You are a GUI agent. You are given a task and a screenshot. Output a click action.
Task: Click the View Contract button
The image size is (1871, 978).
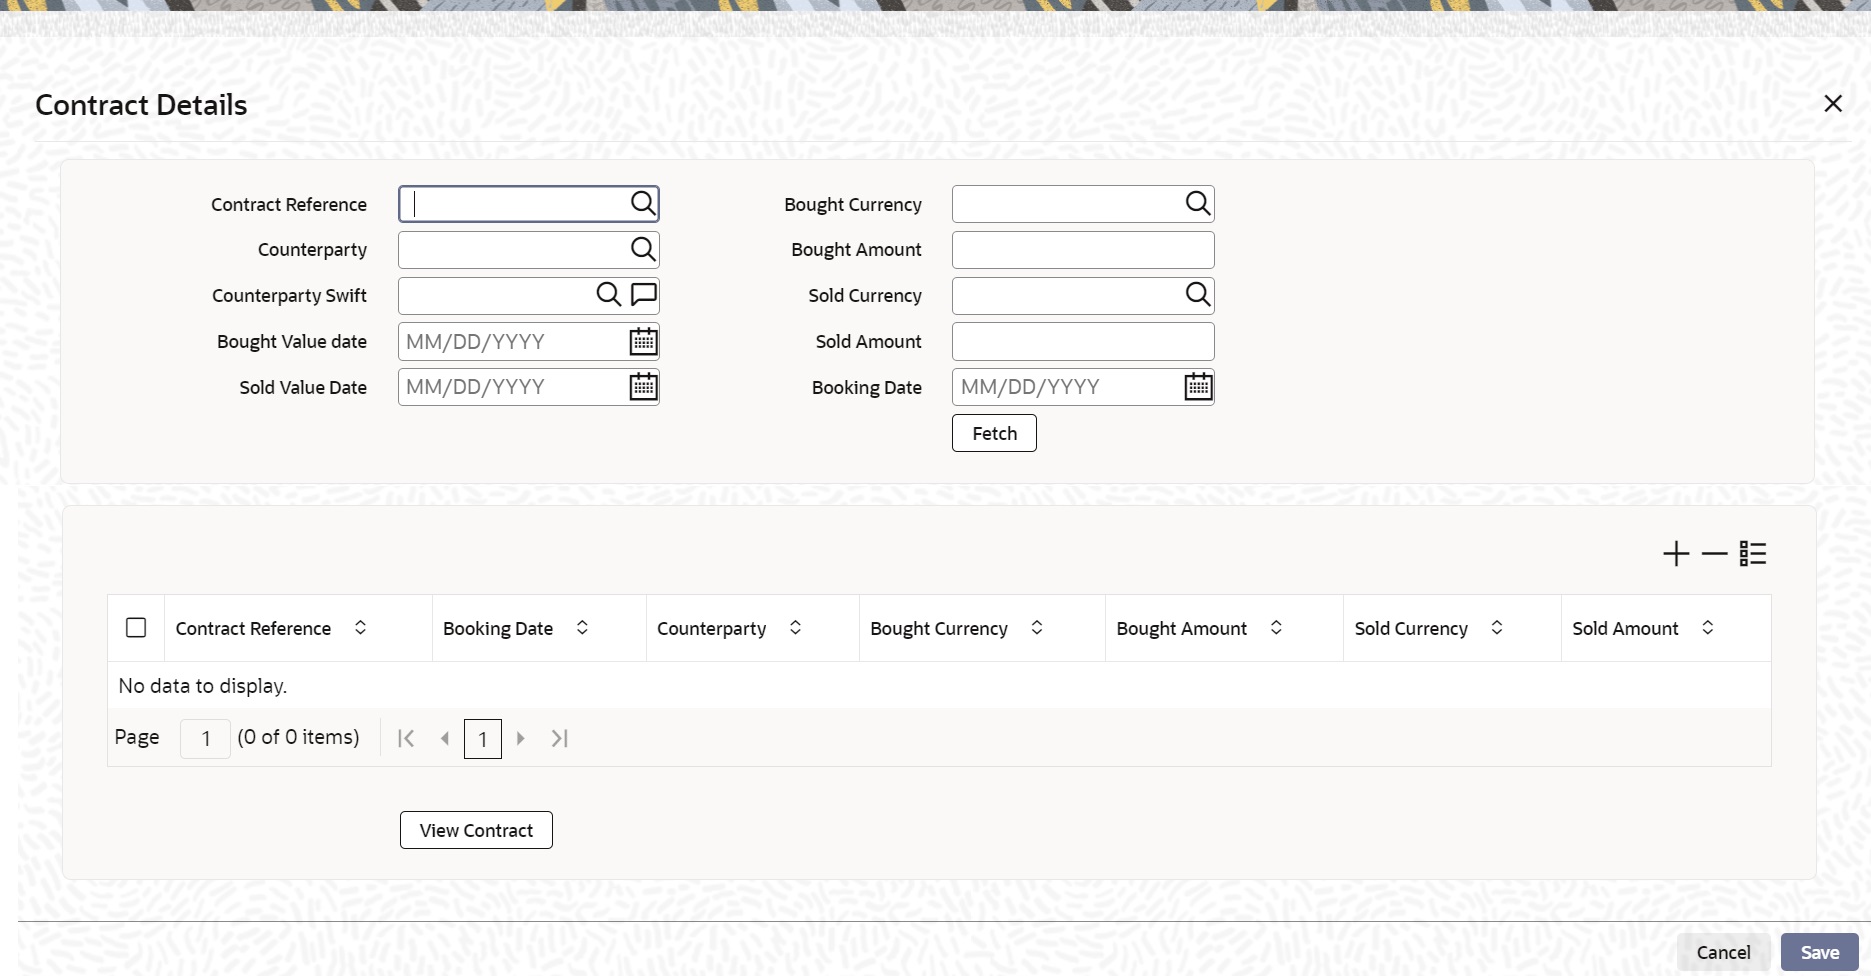(476, 830)
